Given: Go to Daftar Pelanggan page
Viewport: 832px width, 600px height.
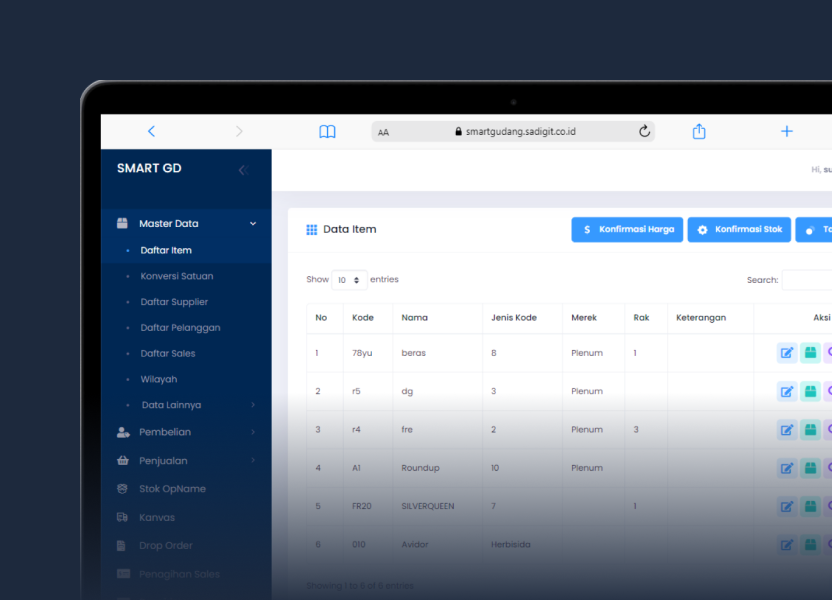Looking at the screenshot, I should pos(180,328).
